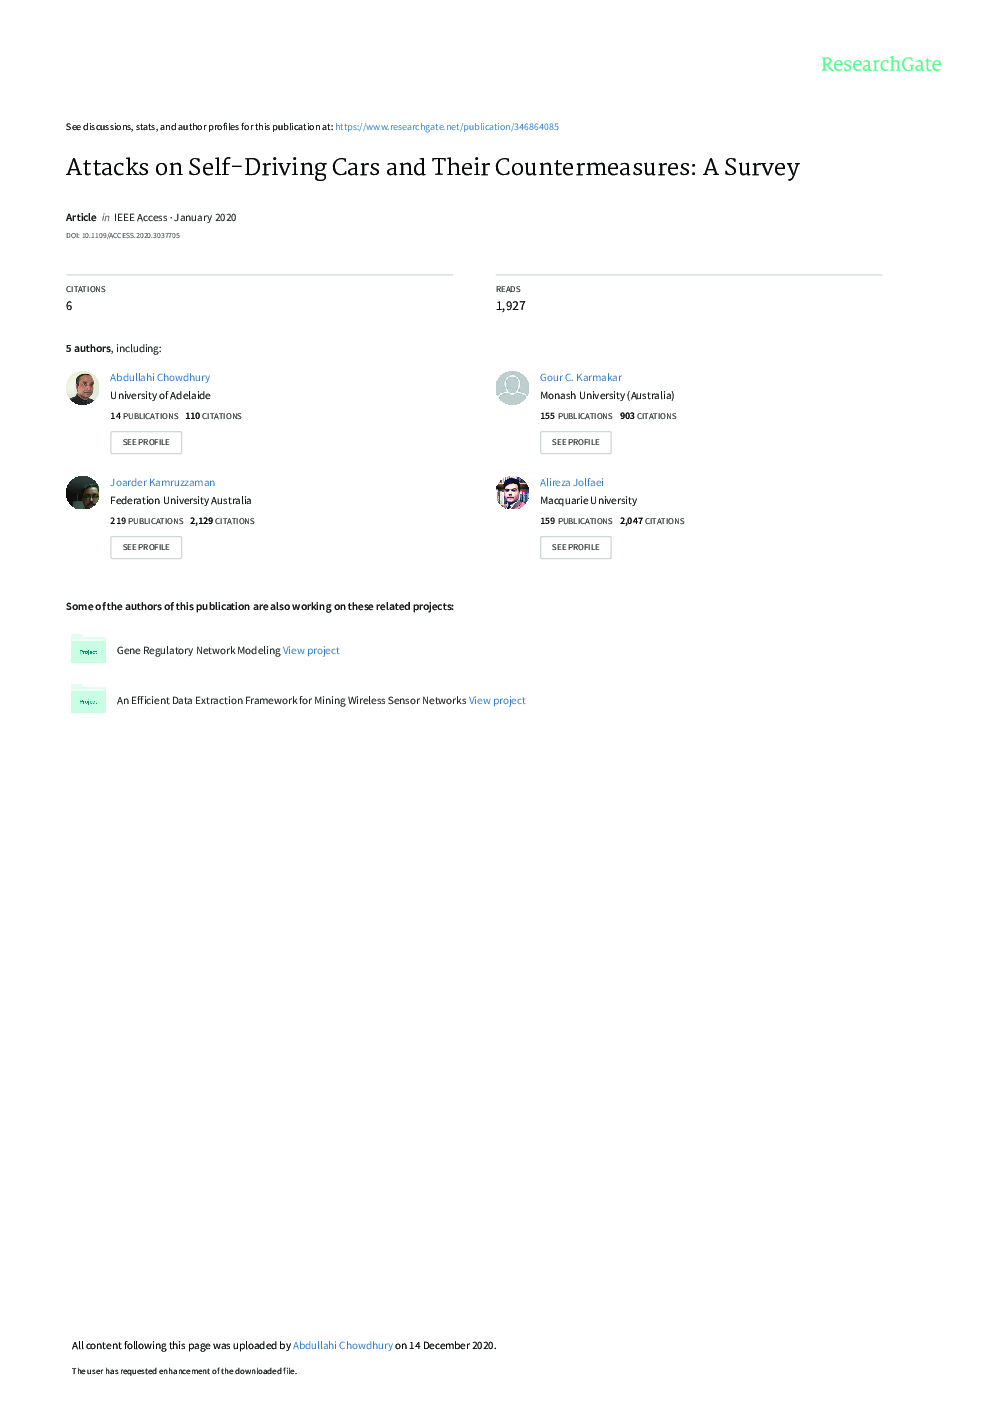Click the paper title Attacks on Self-Driving Cars
Screen dimensions: 992x1402
pos(433,167)
